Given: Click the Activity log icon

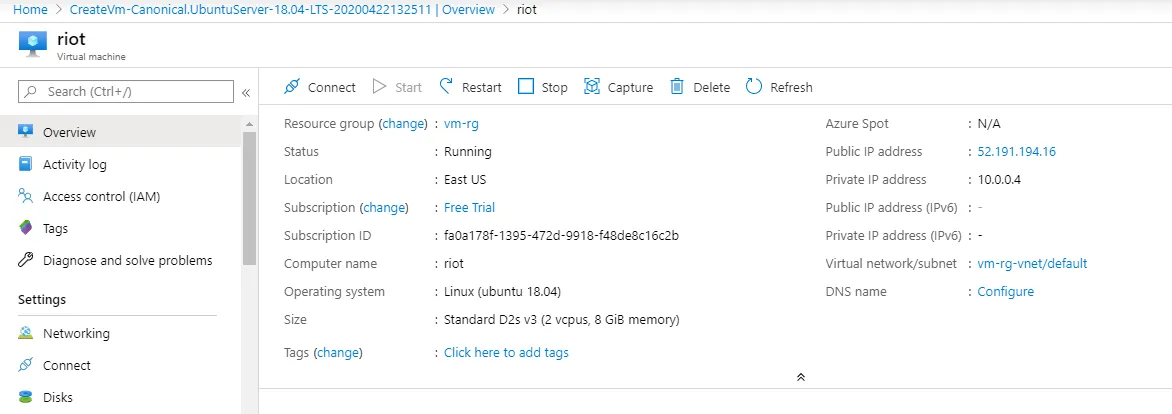Looking at the screenshot, I should click(x=26, y=164).
